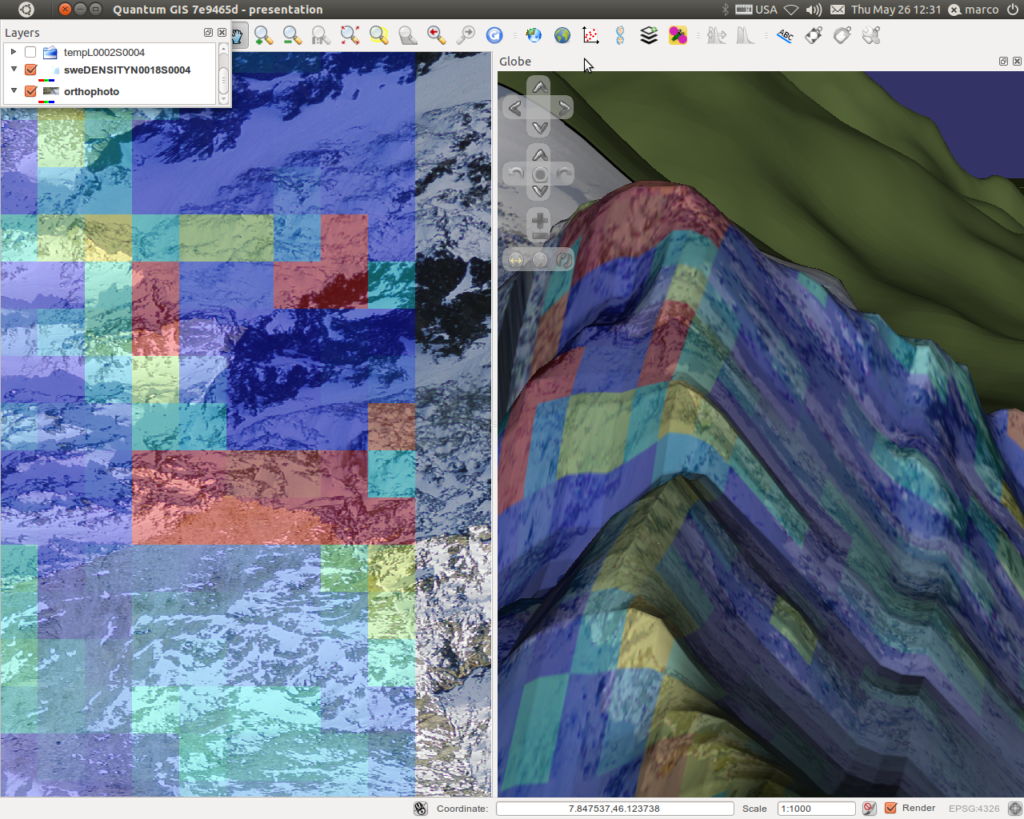Uncheck the sweDENSITYN0018S0004 layer checkbox
Viewport: 1024px width, 819px height.
point(30,70)
